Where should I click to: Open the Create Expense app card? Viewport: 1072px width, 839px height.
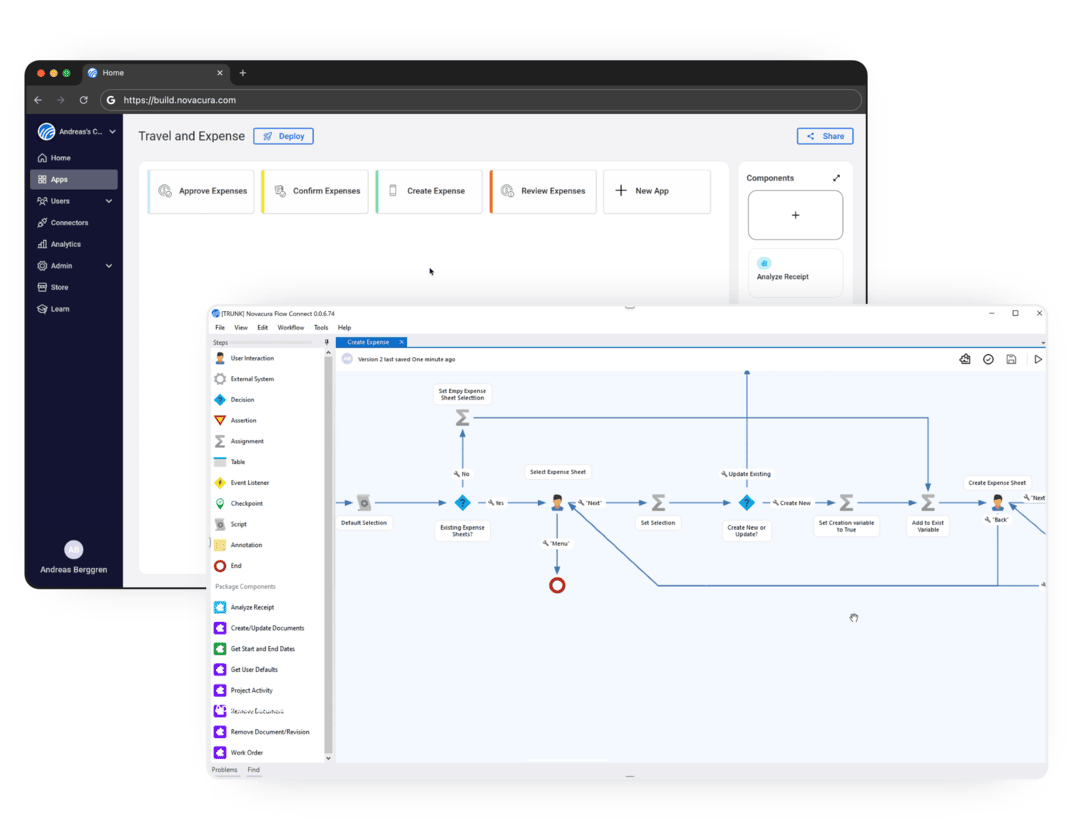pos(428,191)
